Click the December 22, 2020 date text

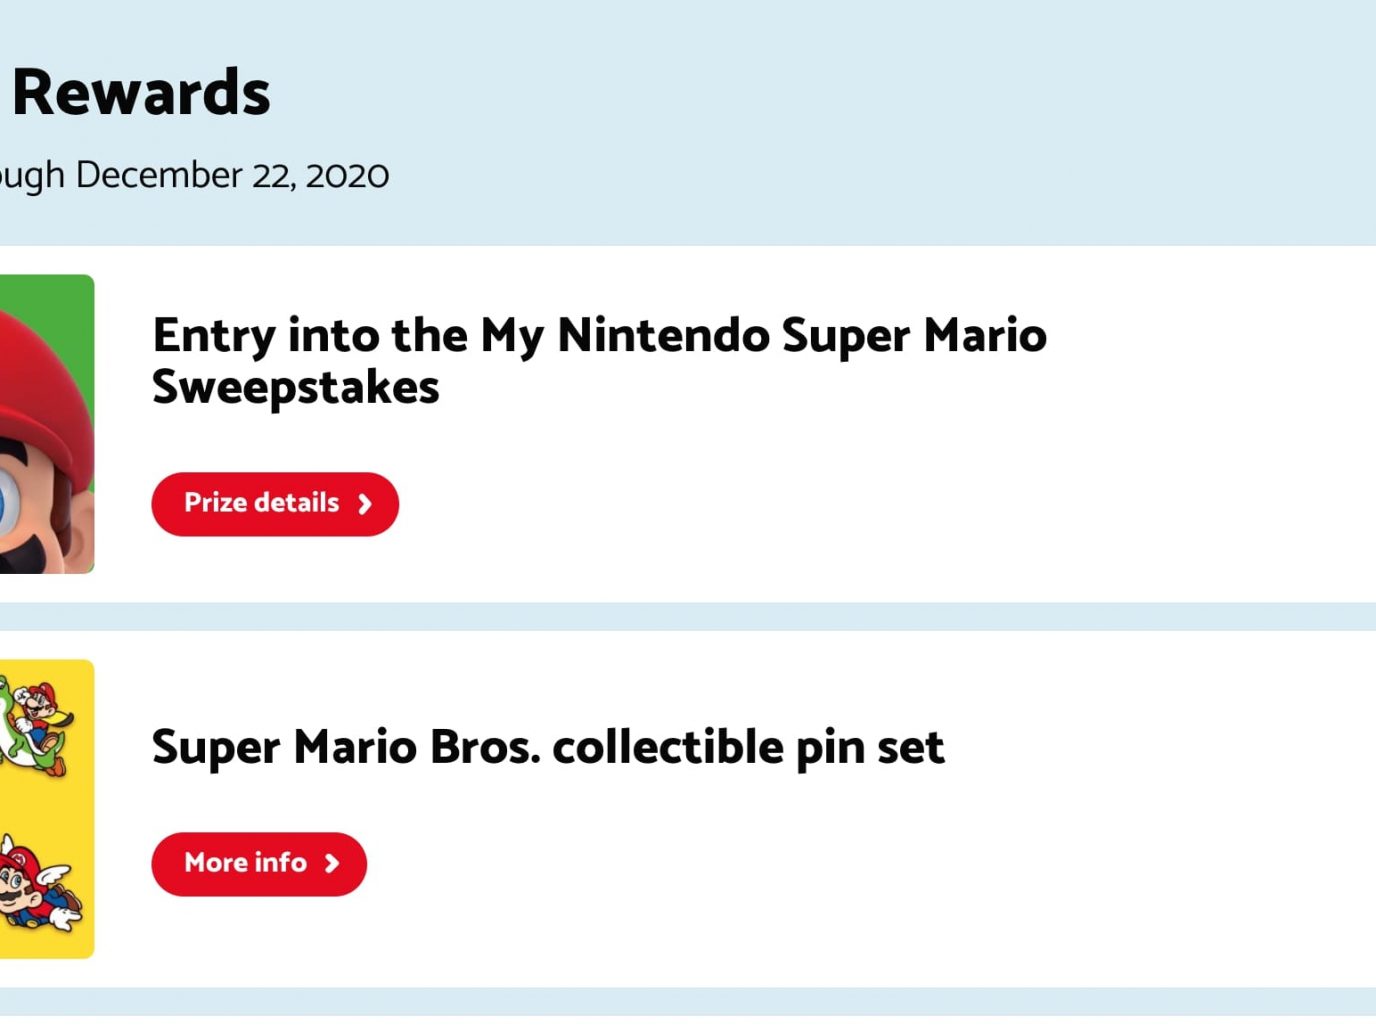pos(232,175)
